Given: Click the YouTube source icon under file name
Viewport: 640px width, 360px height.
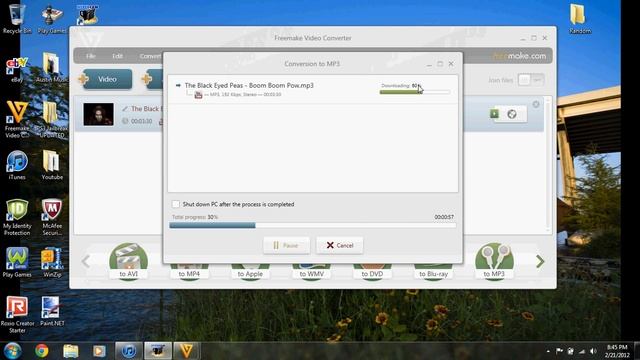Looking at the screenshot, I should (x=198, y=95).
